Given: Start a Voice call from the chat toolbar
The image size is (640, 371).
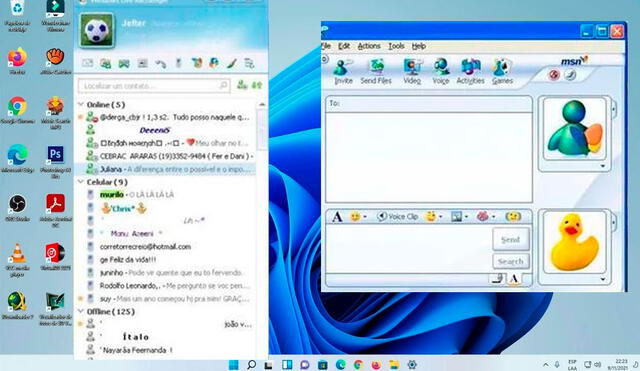Looking at the screenshot, I should click(x=440, y=71).
